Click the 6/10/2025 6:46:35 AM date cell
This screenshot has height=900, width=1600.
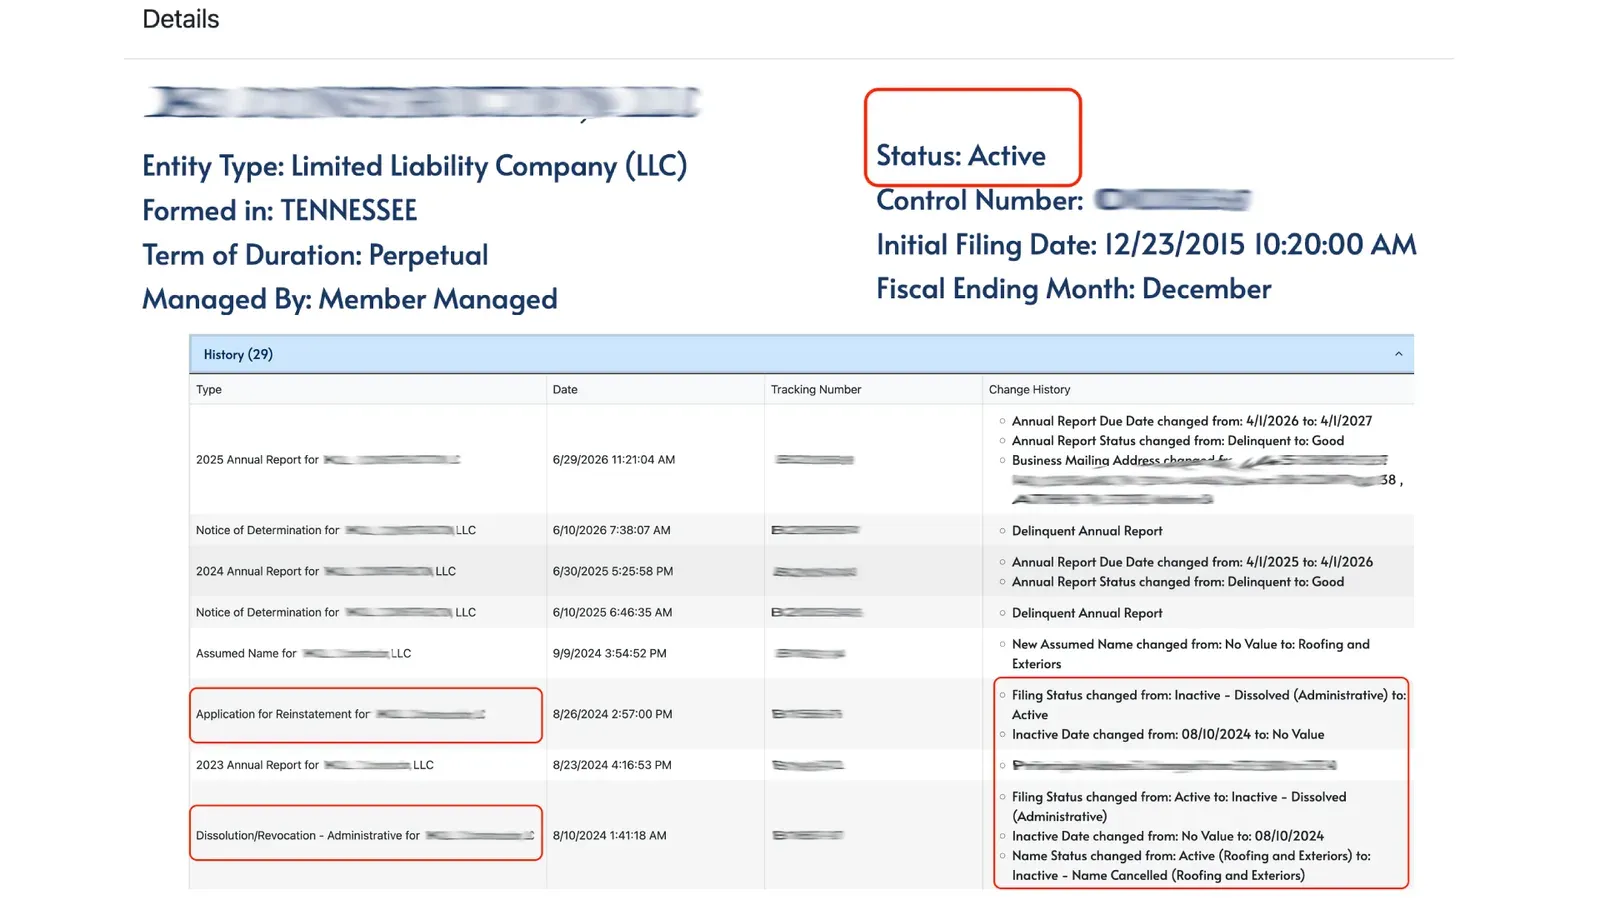tap(612, 613)
